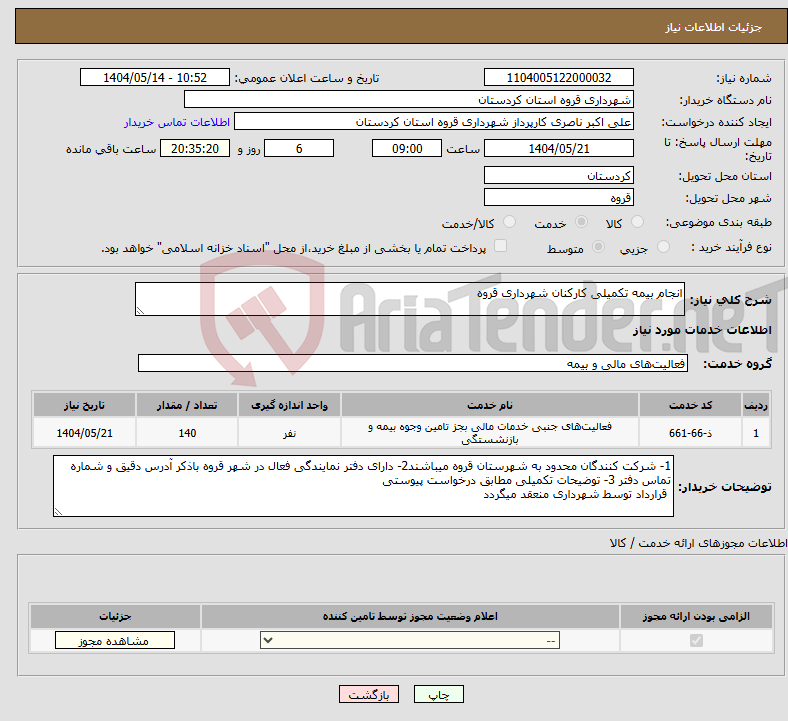Image resolution: width=788 pixels, height=721 pixels.
Task: Click the چاپ print button
Action: (438, 694)
